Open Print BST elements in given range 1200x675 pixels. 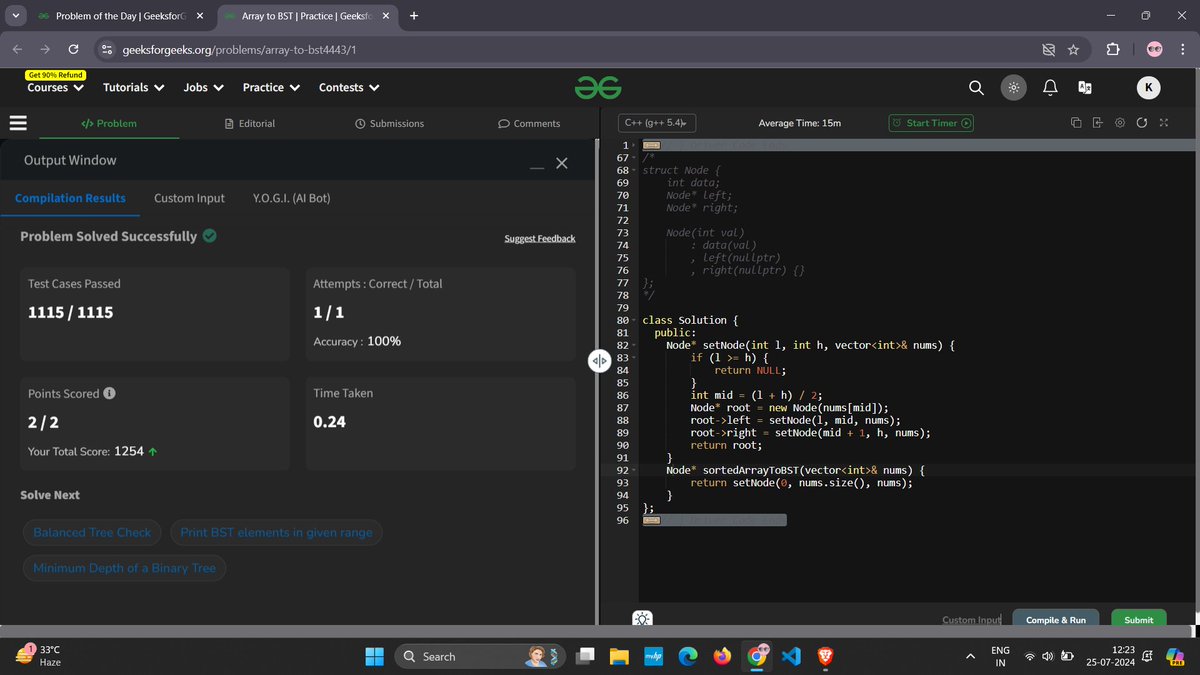(276, 532)
